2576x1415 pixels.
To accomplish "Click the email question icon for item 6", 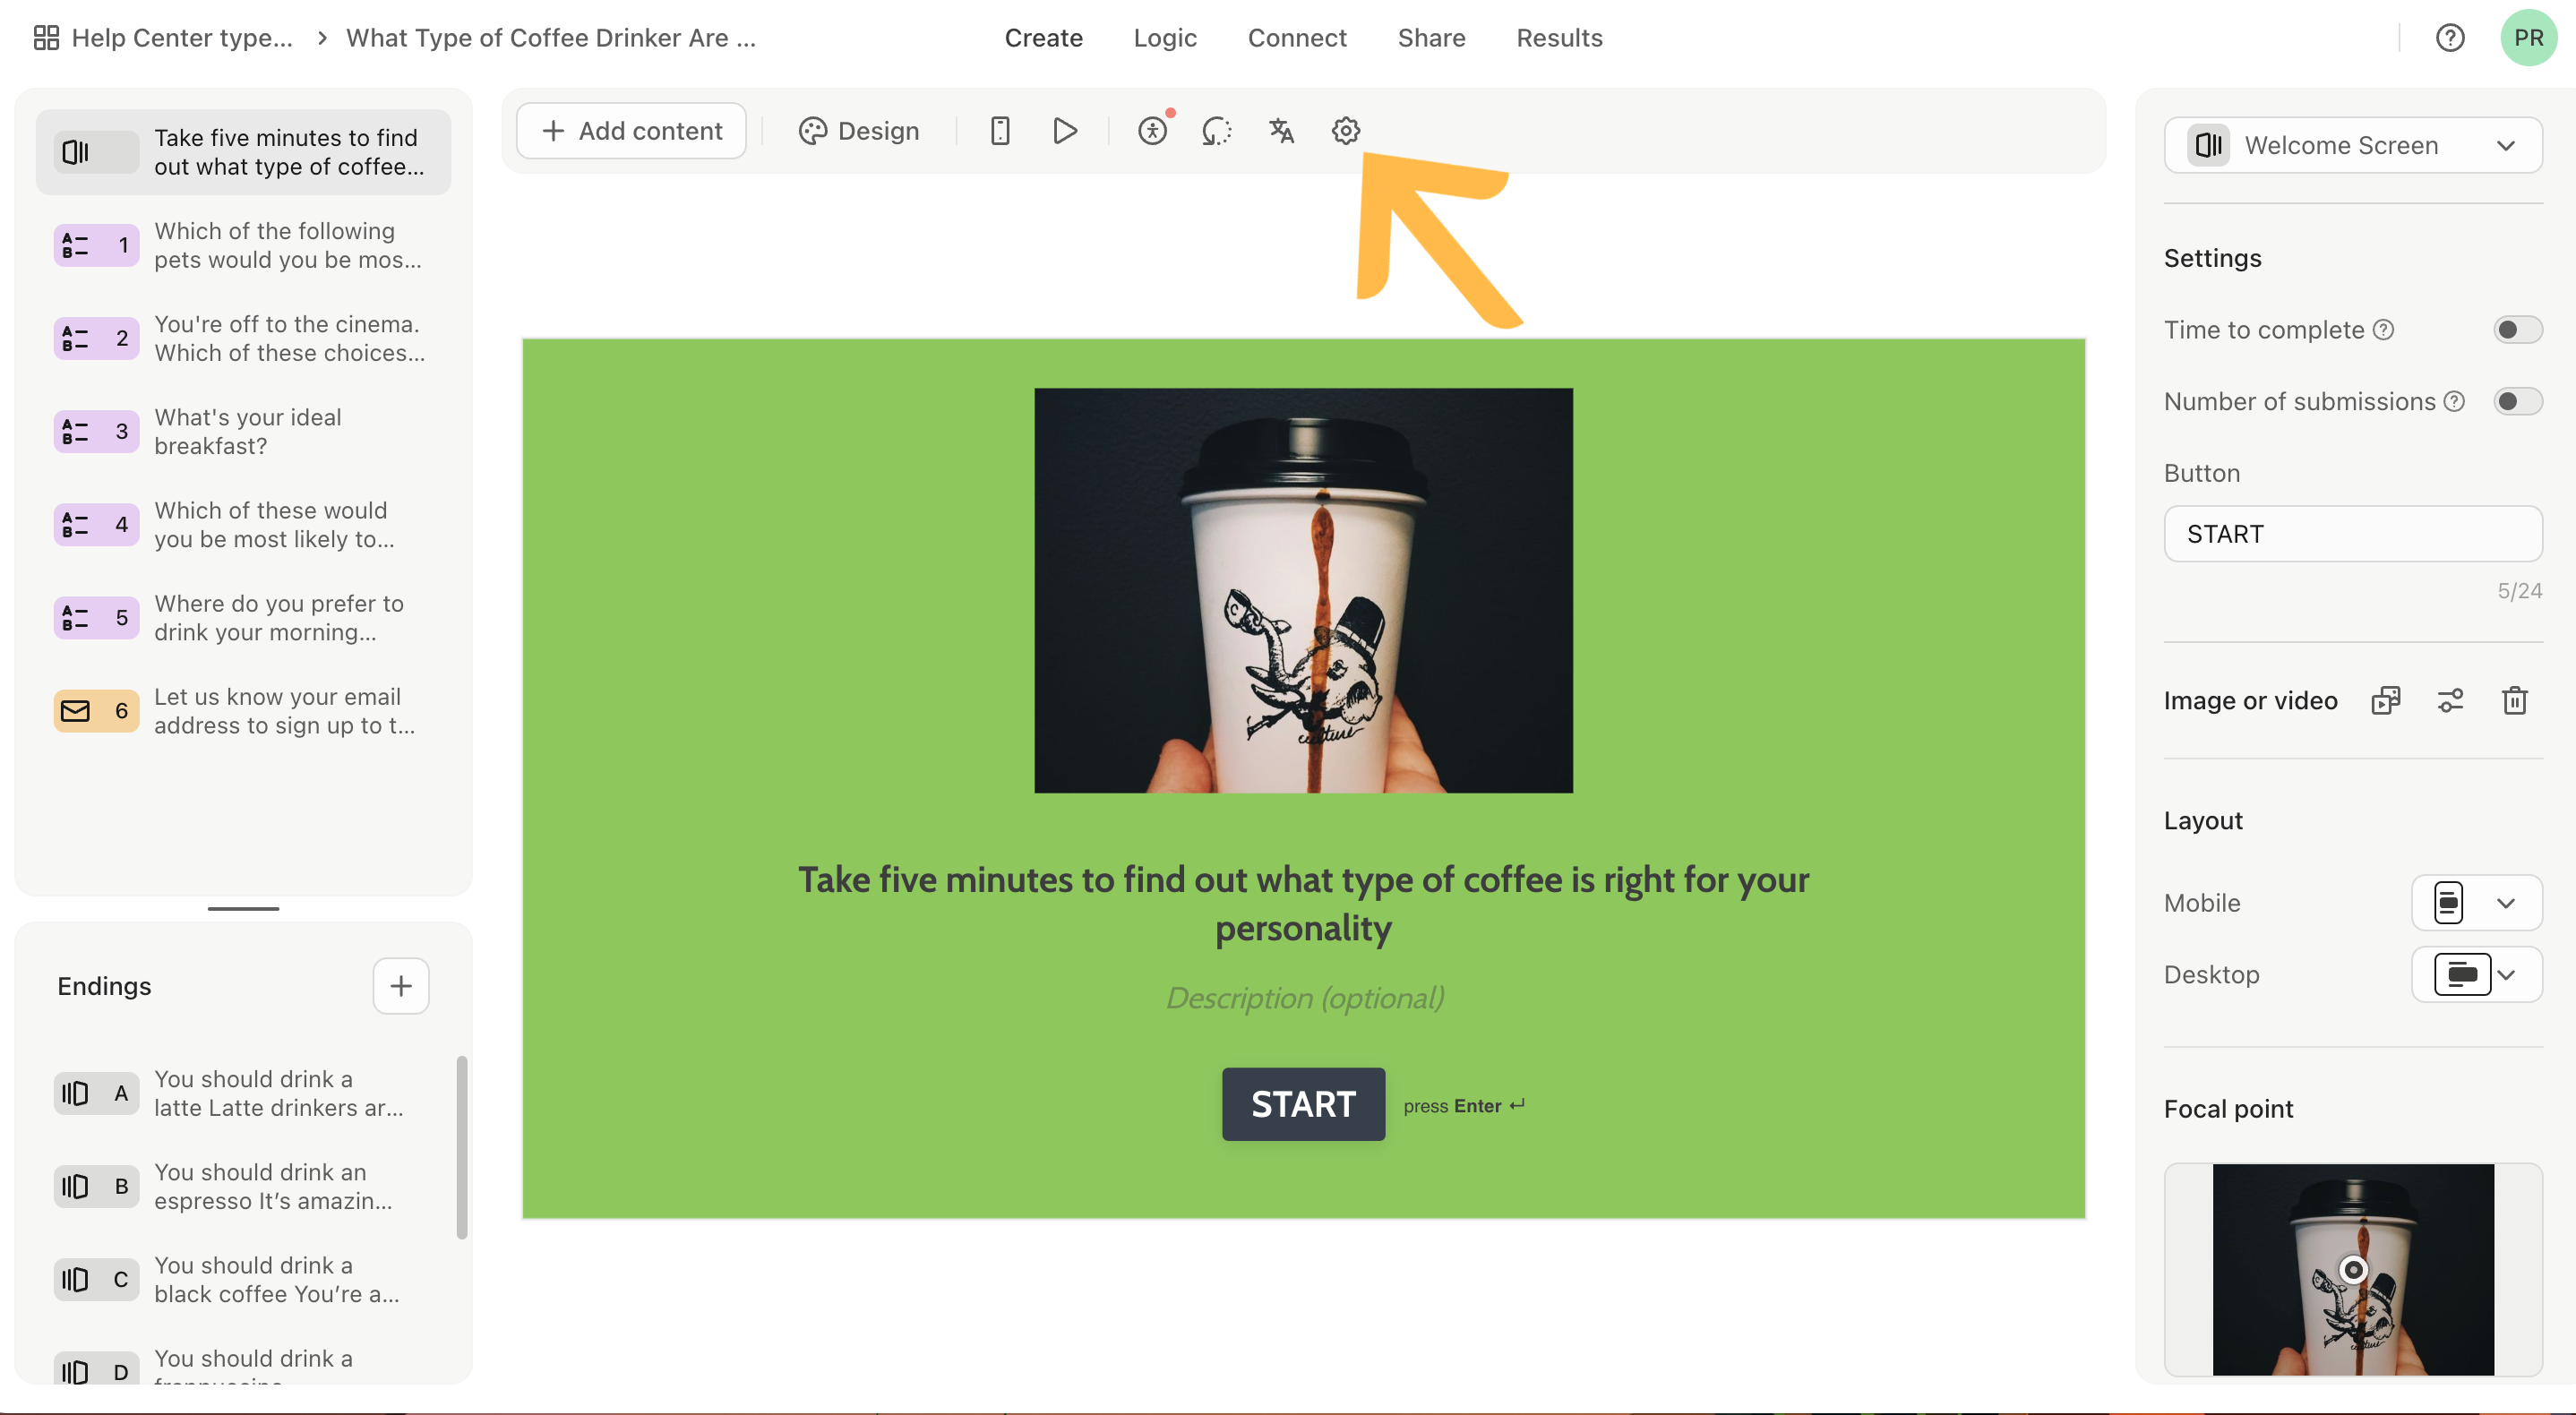I will click(x=76, y=711).
